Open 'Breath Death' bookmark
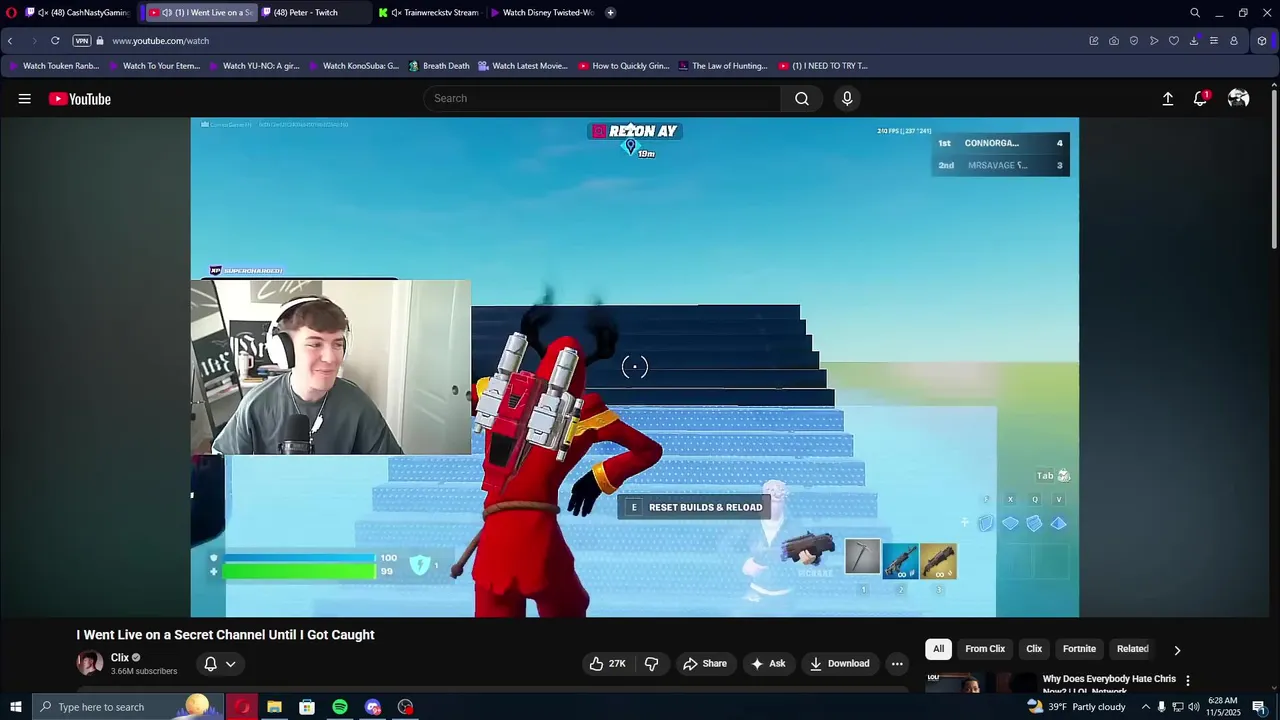1280x720 pixels. click(439, 66)
